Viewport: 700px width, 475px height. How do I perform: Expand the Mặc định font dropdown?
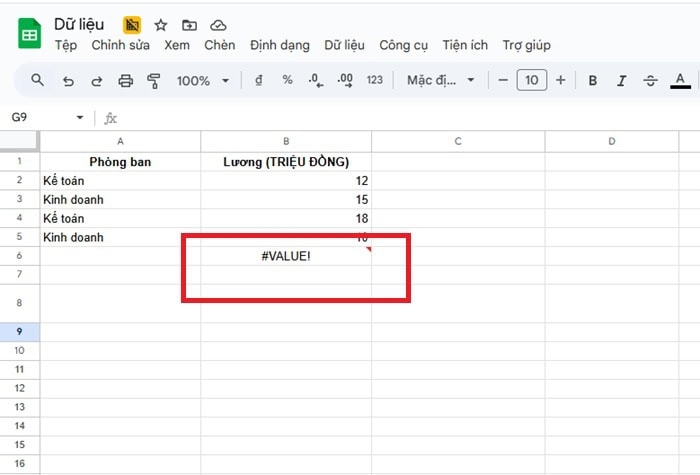coord(441,81)
